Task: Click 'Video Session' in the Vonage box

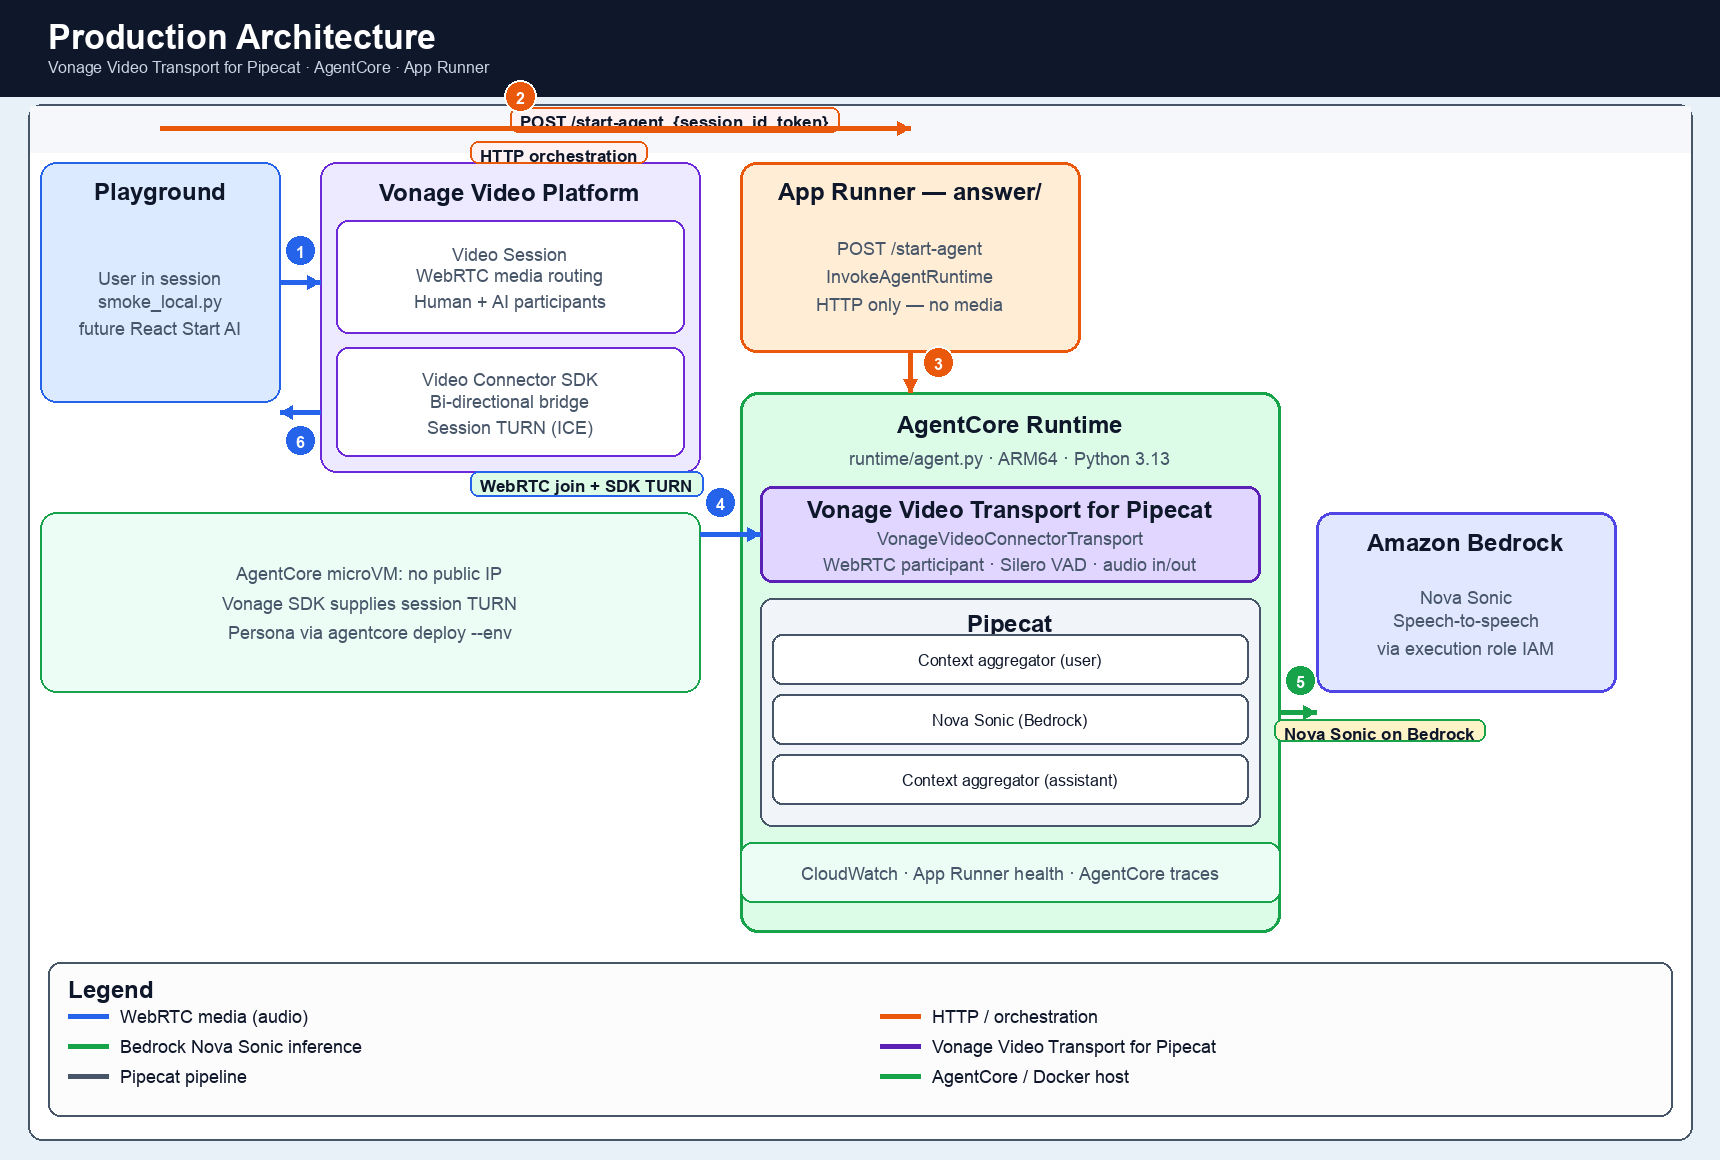Action: pyautogui.click(x=509, y=255)
